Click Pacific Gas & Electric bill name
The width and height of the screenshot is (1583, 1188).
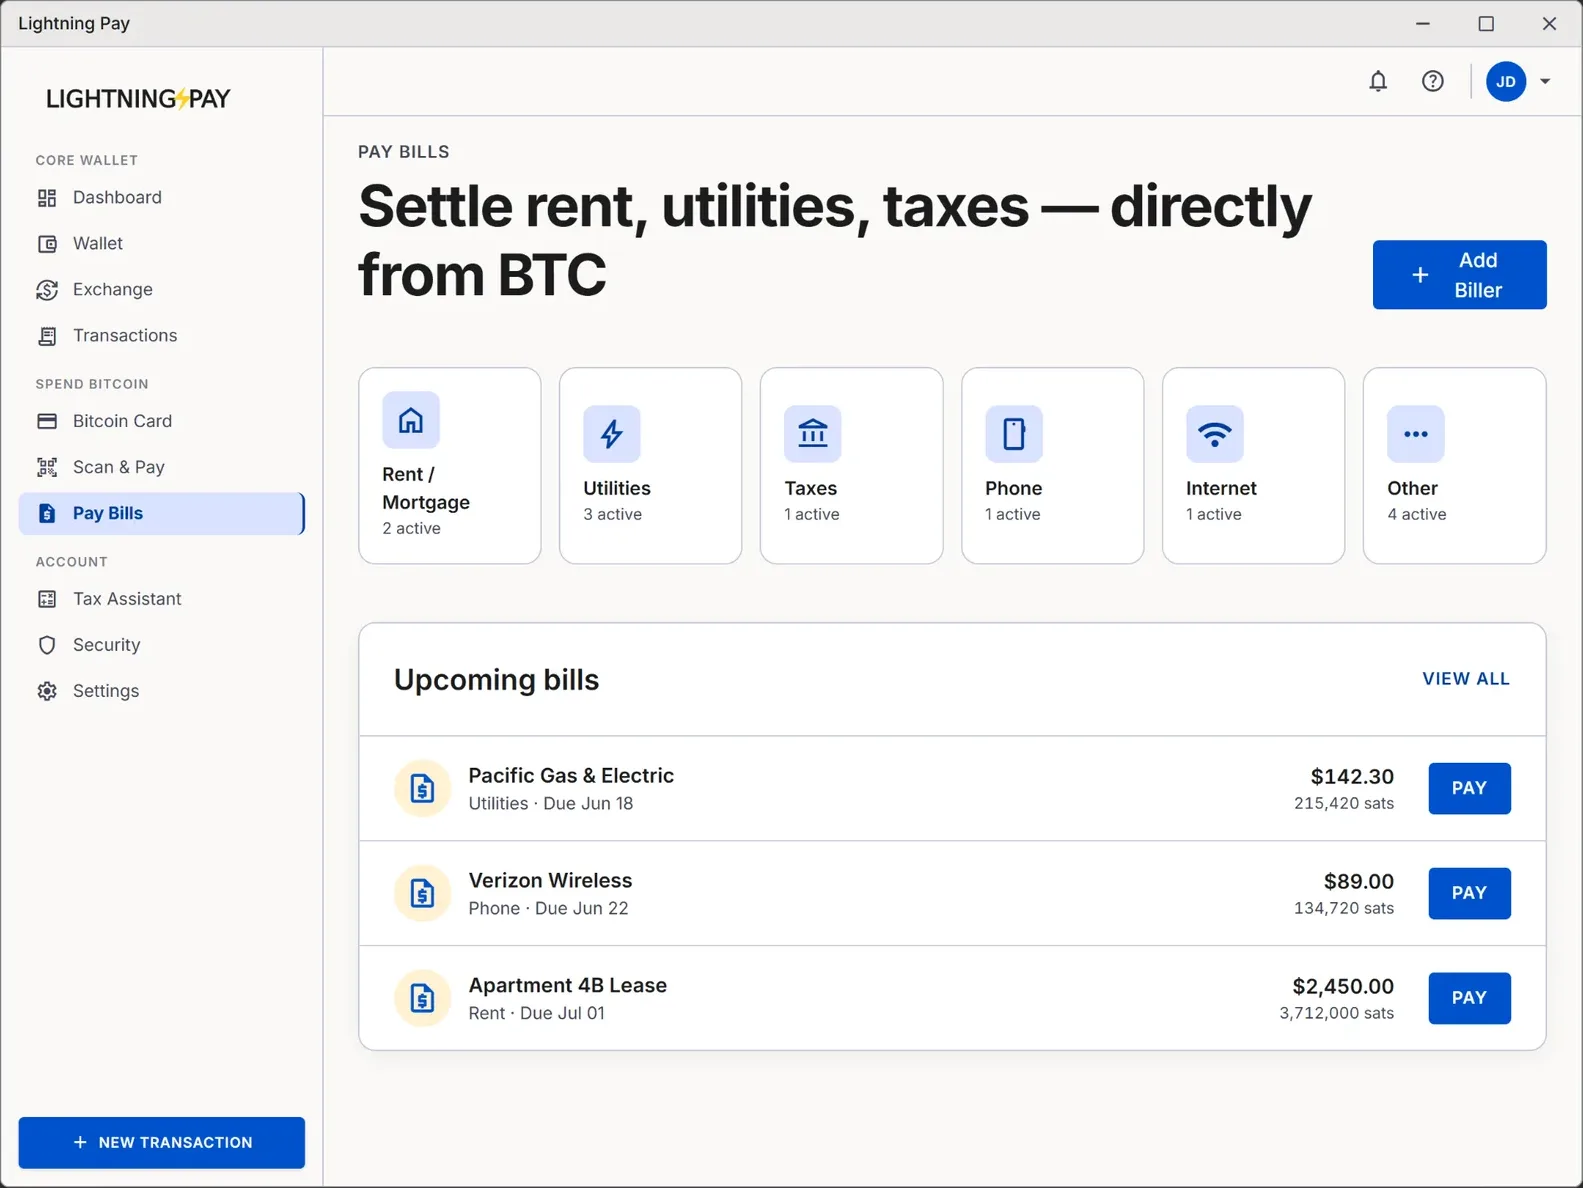[x=571, y=776]
